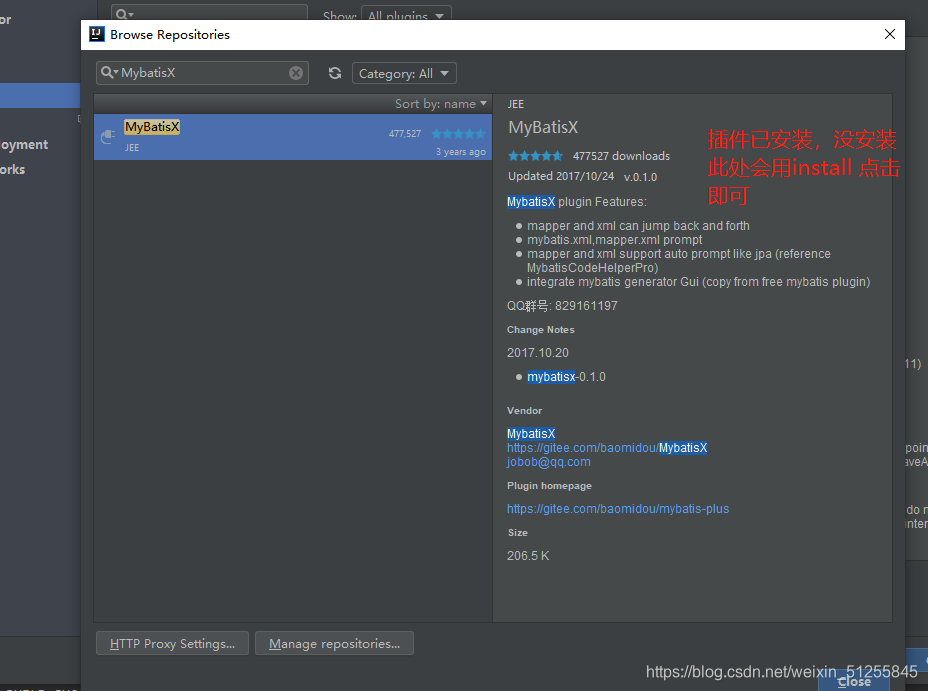Click the Vendor heading

(x=524, y=411)
